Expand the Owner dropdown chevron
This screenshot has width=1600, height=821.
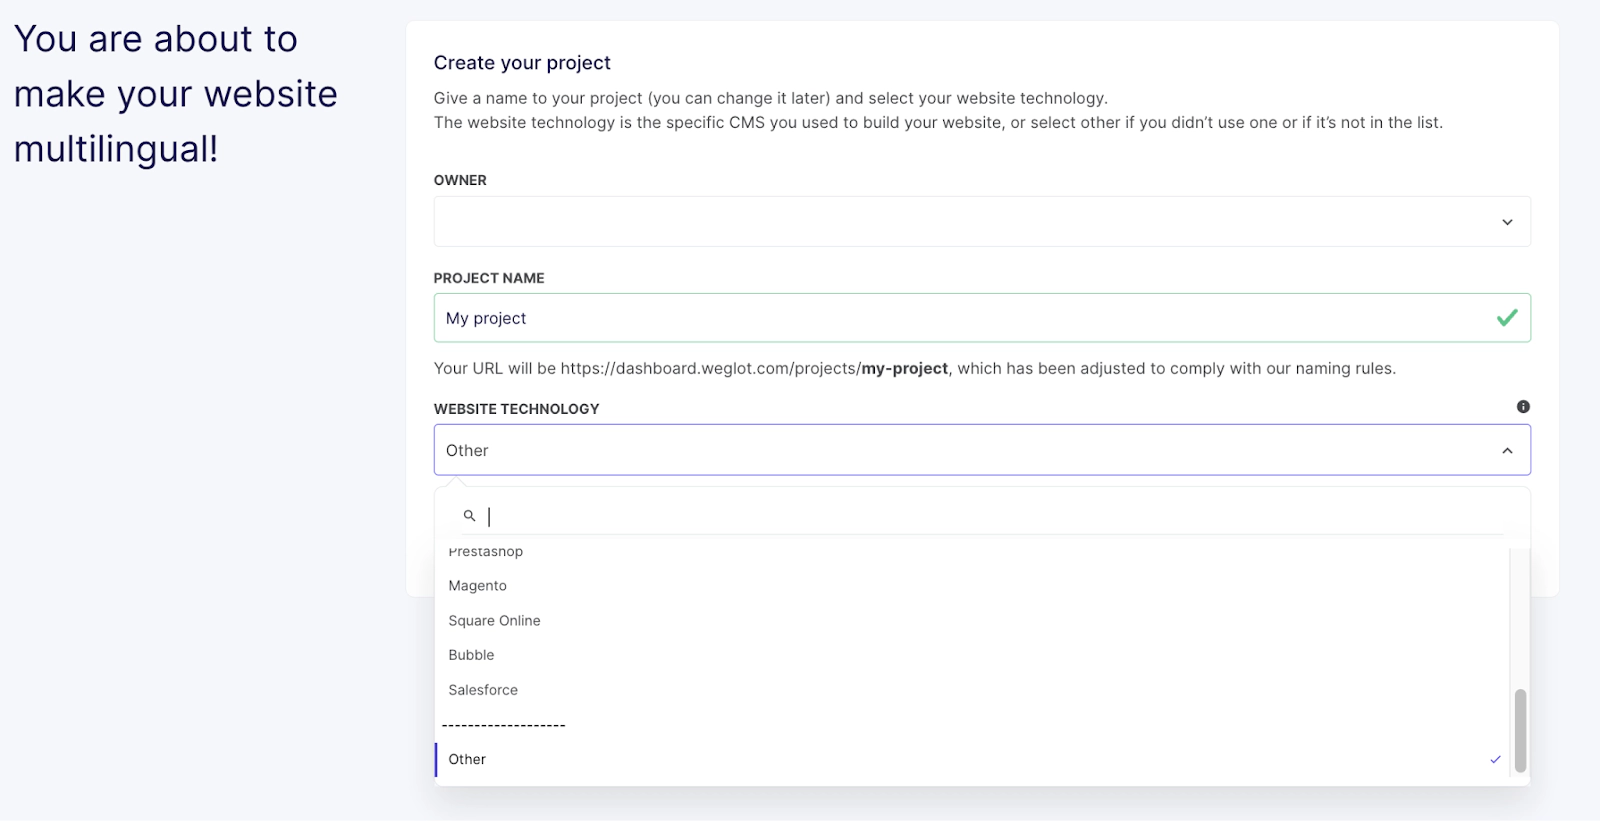[x=1507, y=222]
